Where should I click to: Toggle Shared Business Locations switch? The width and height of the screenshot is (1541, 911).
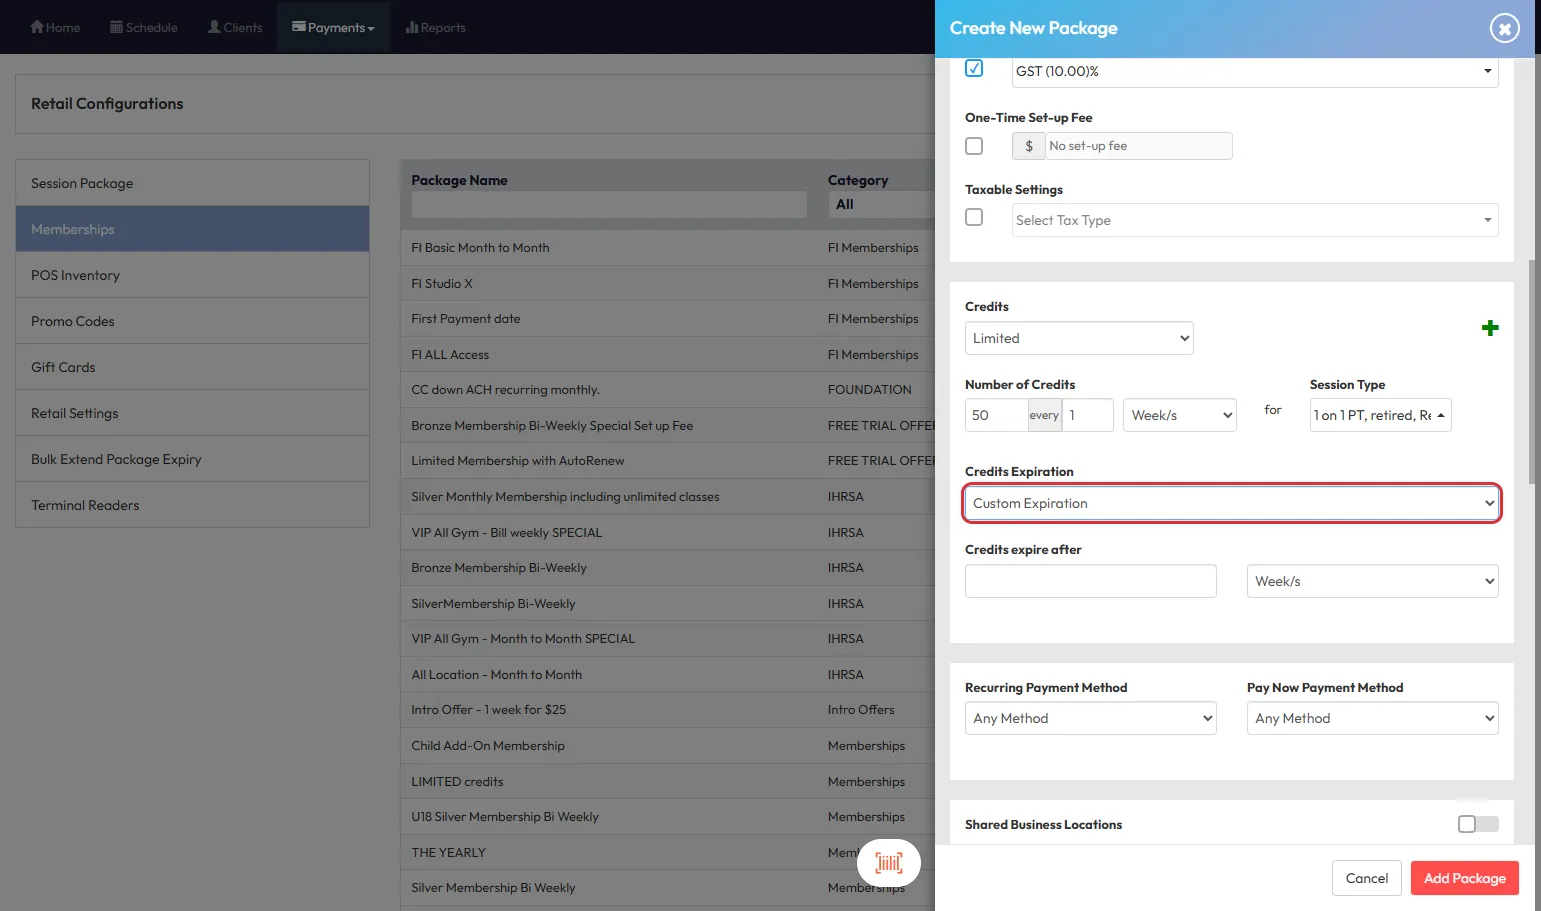(x=1477, y=824)
